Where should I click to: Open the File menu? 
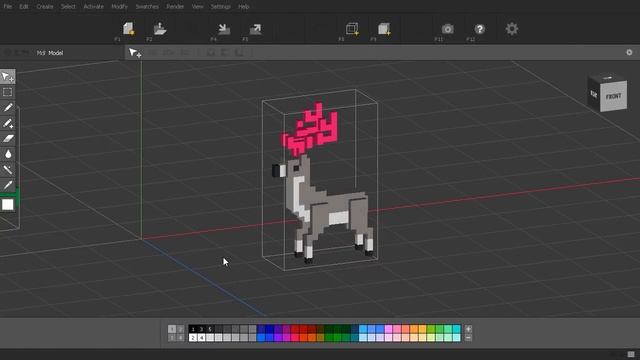pyautogui.click(x=7, y=7)
